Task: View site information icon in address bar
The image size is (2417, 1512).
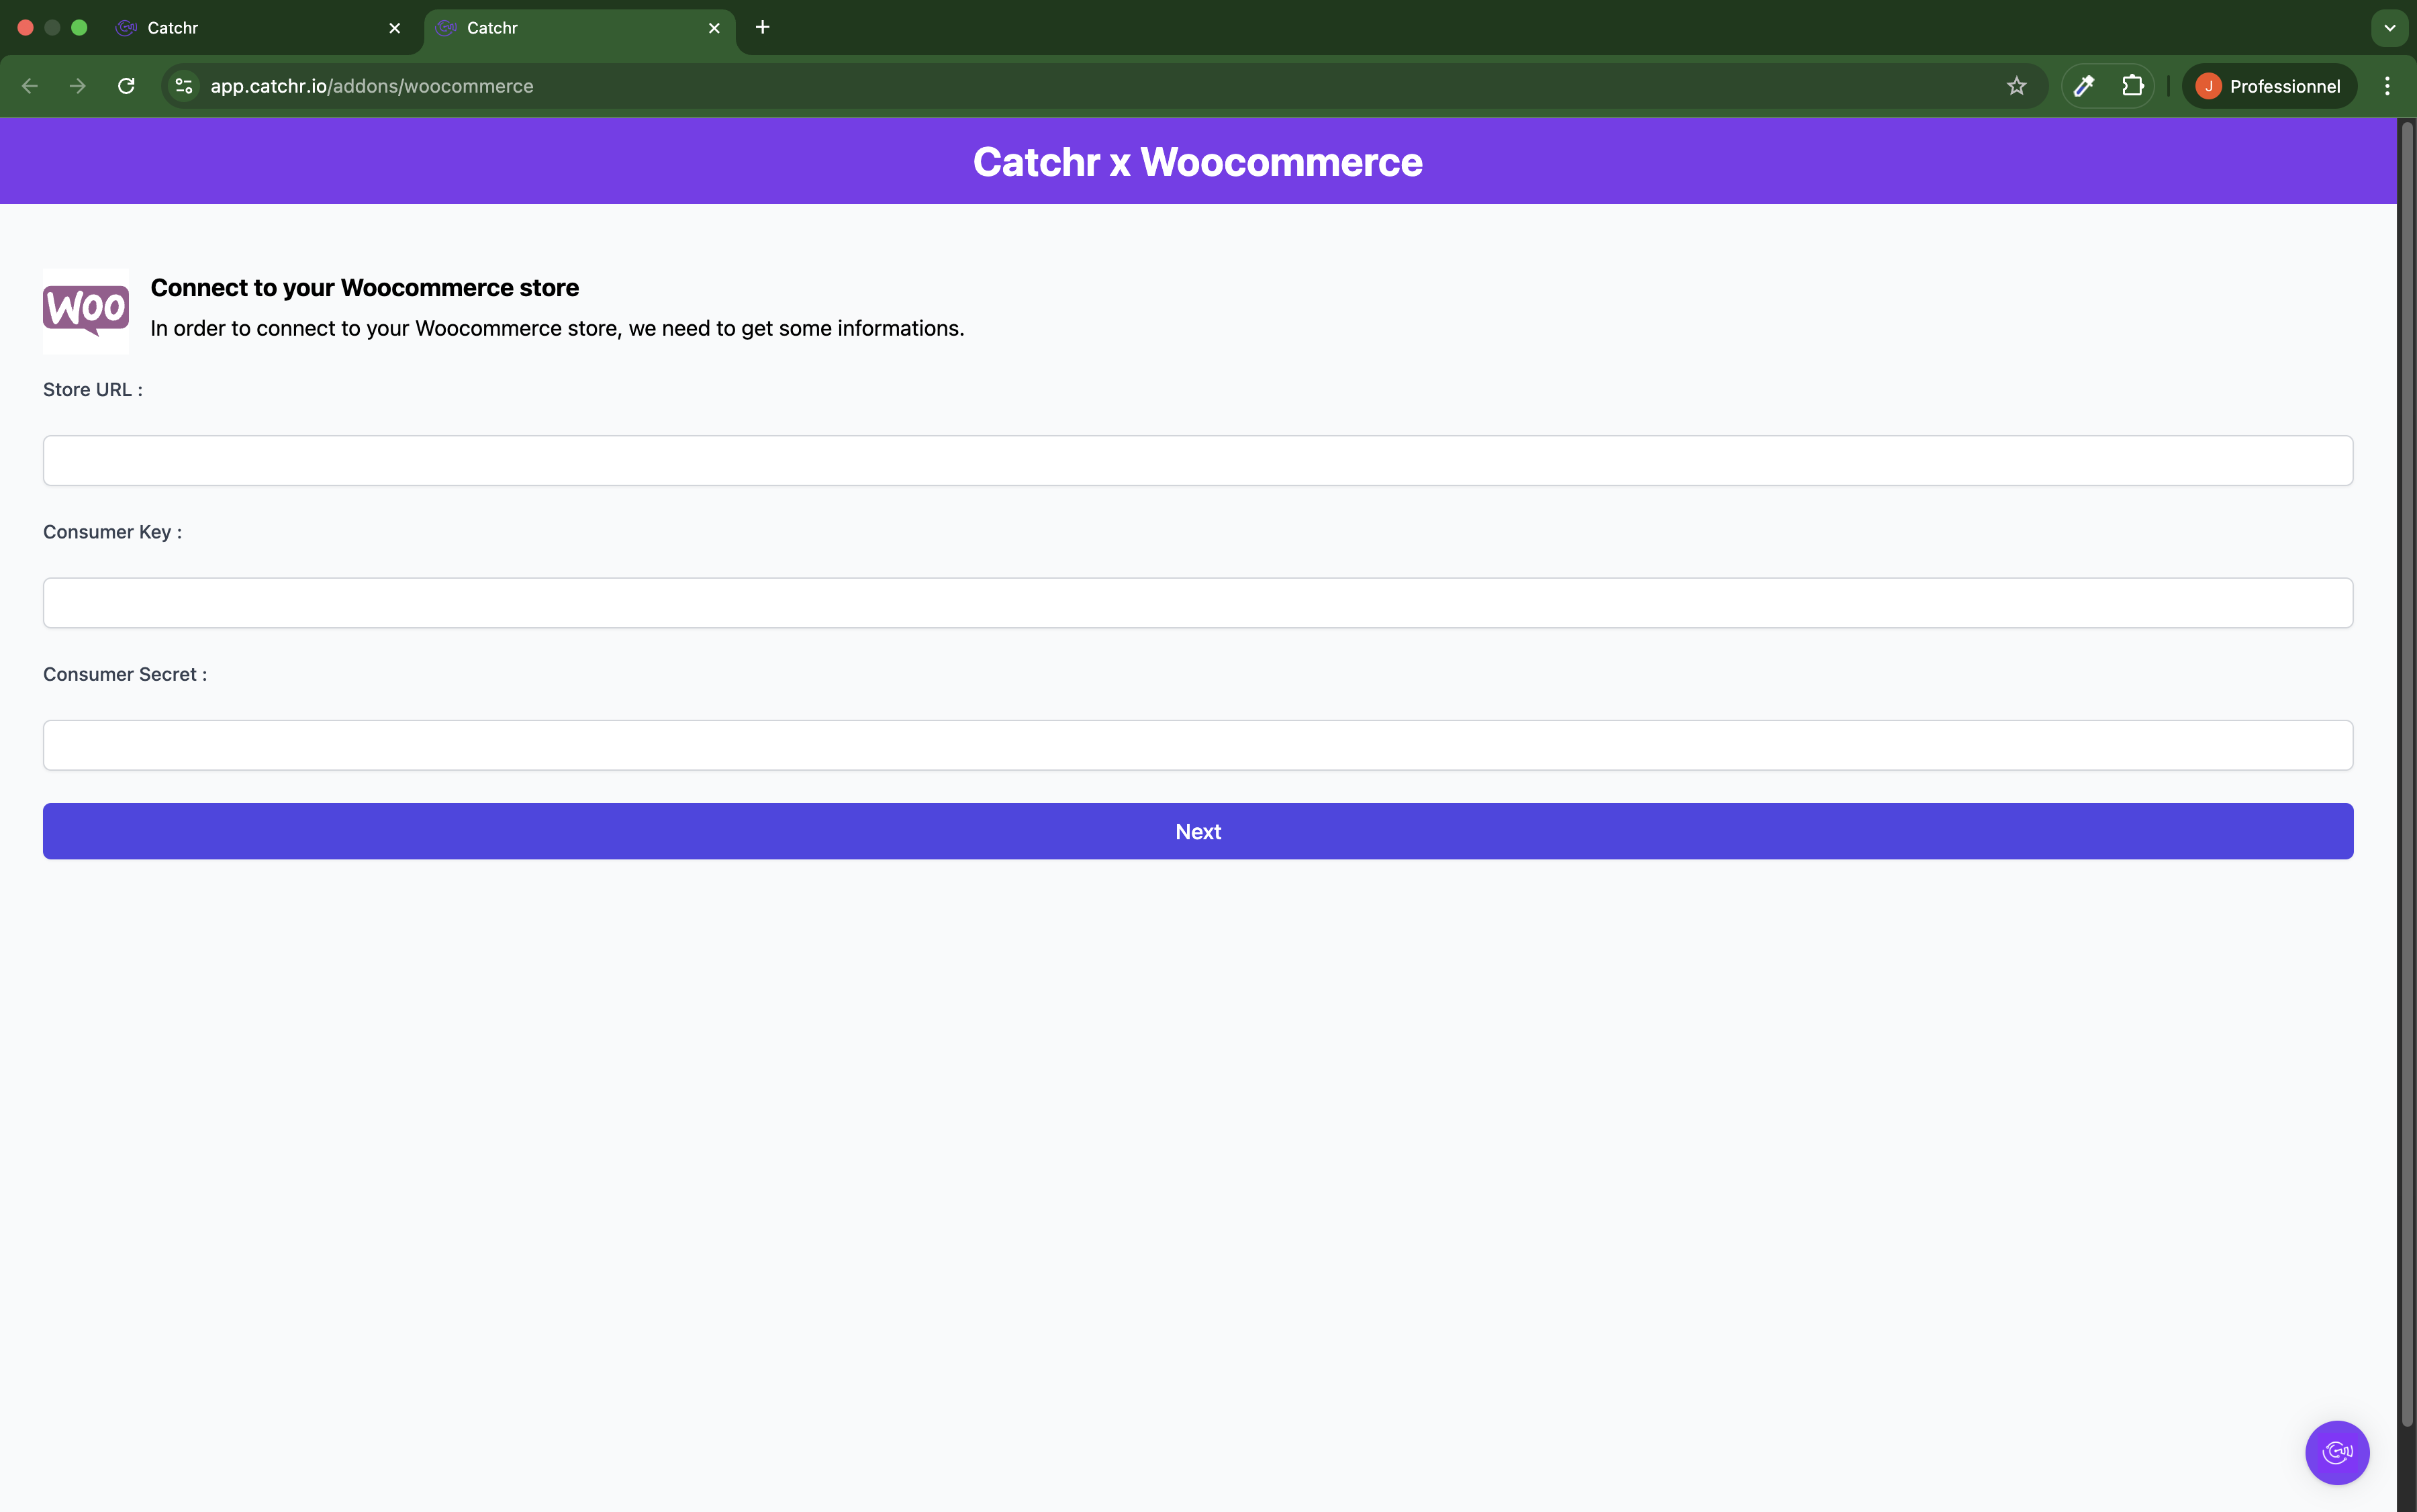Action: [184, 86]
